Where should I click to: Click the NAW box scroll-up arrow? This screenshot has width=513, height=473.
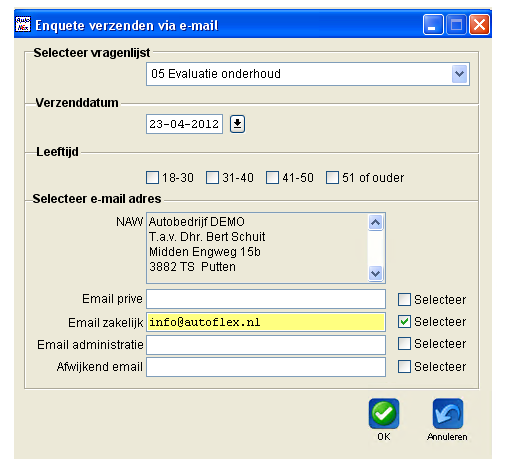tap(376, 222)
